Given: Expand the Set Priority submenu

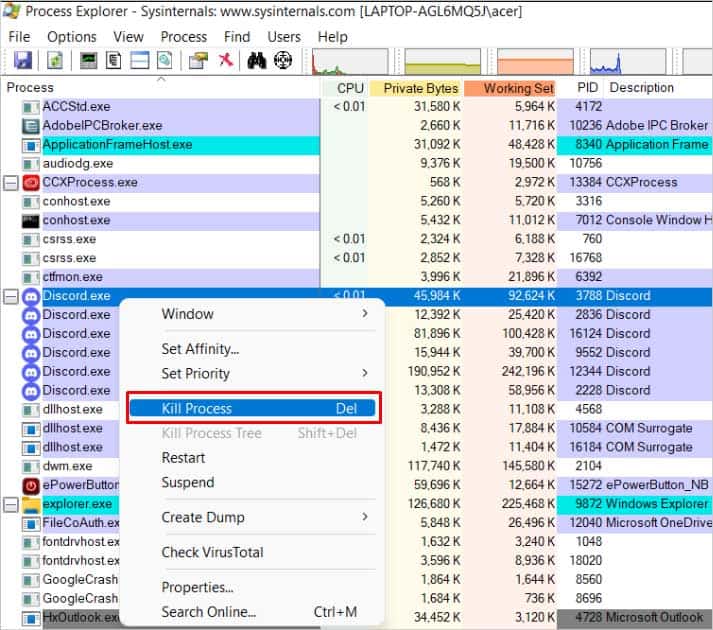Looking at the screenshot, I should [x=253, y=373].
